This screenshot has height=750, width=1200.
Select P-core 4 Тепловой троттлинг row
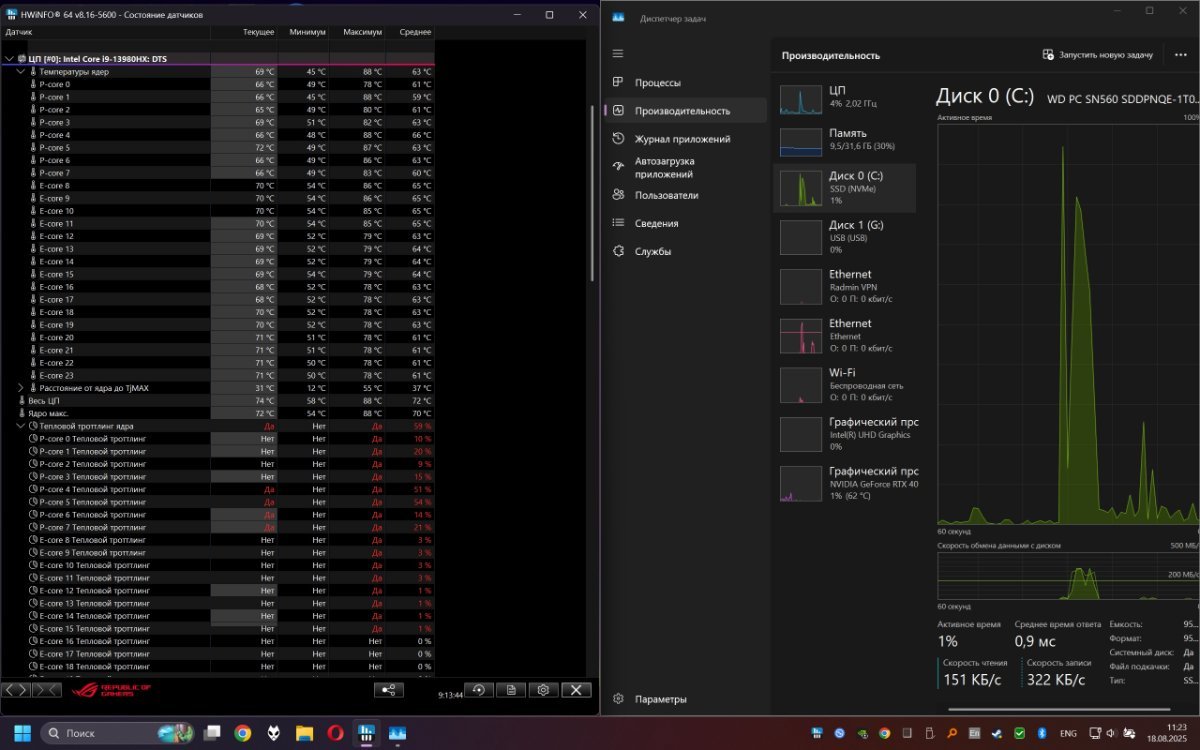[x=218, y=489]
